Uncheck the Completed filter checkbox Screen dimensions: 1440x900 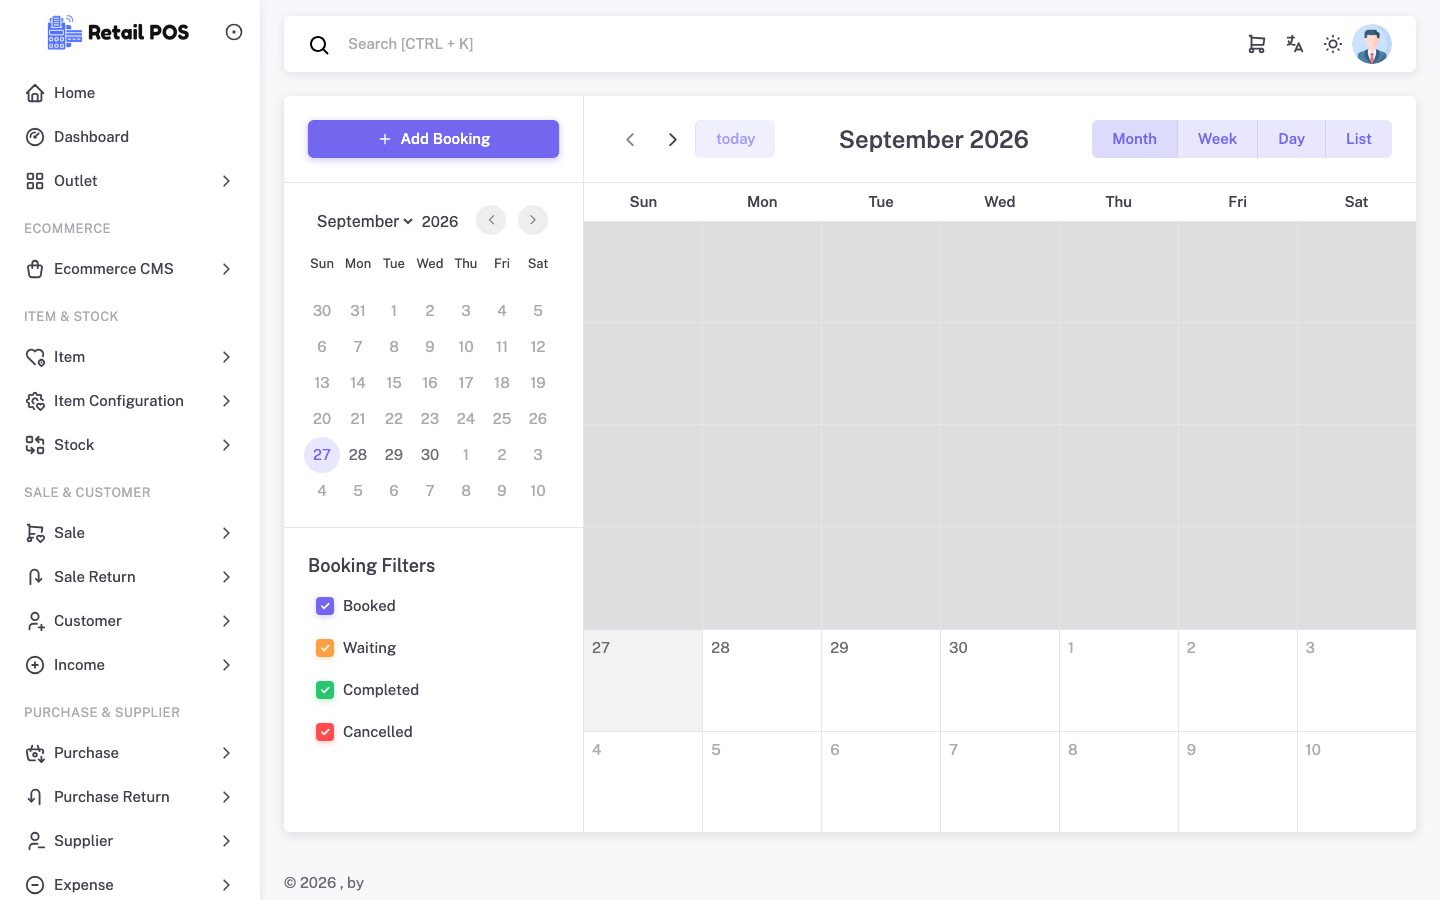[325, 690]
